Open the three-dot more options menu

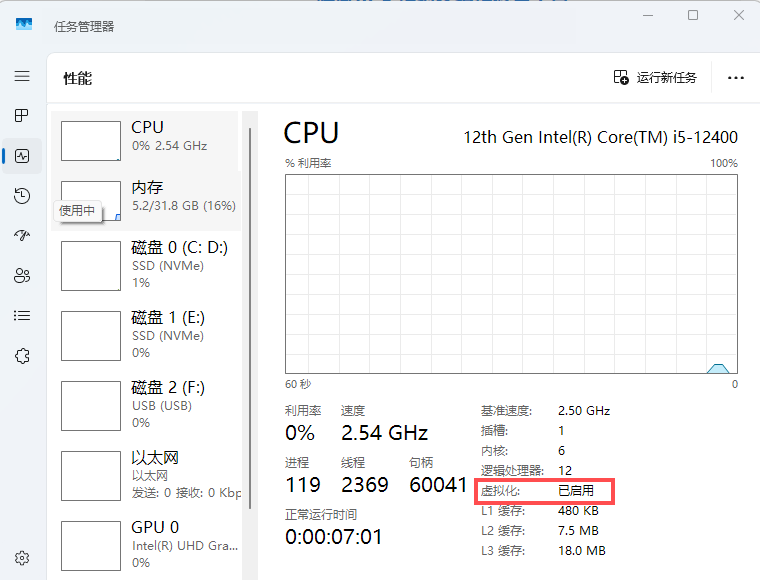tap(736, 78)
